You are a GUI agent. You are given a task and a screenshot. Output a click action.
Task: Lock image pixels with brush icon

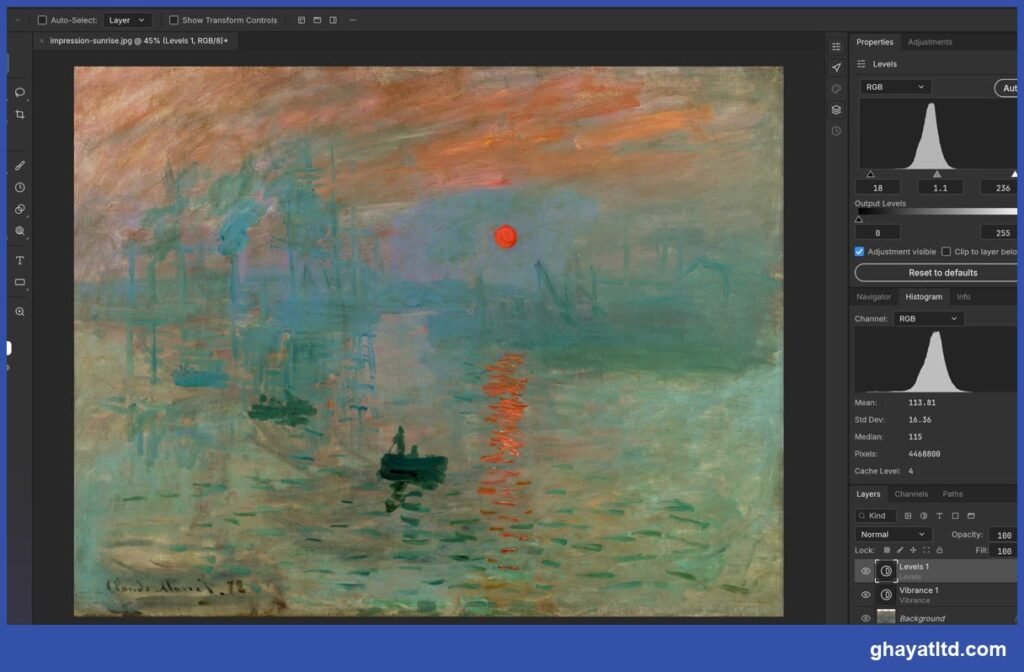[x=900, y=550]
